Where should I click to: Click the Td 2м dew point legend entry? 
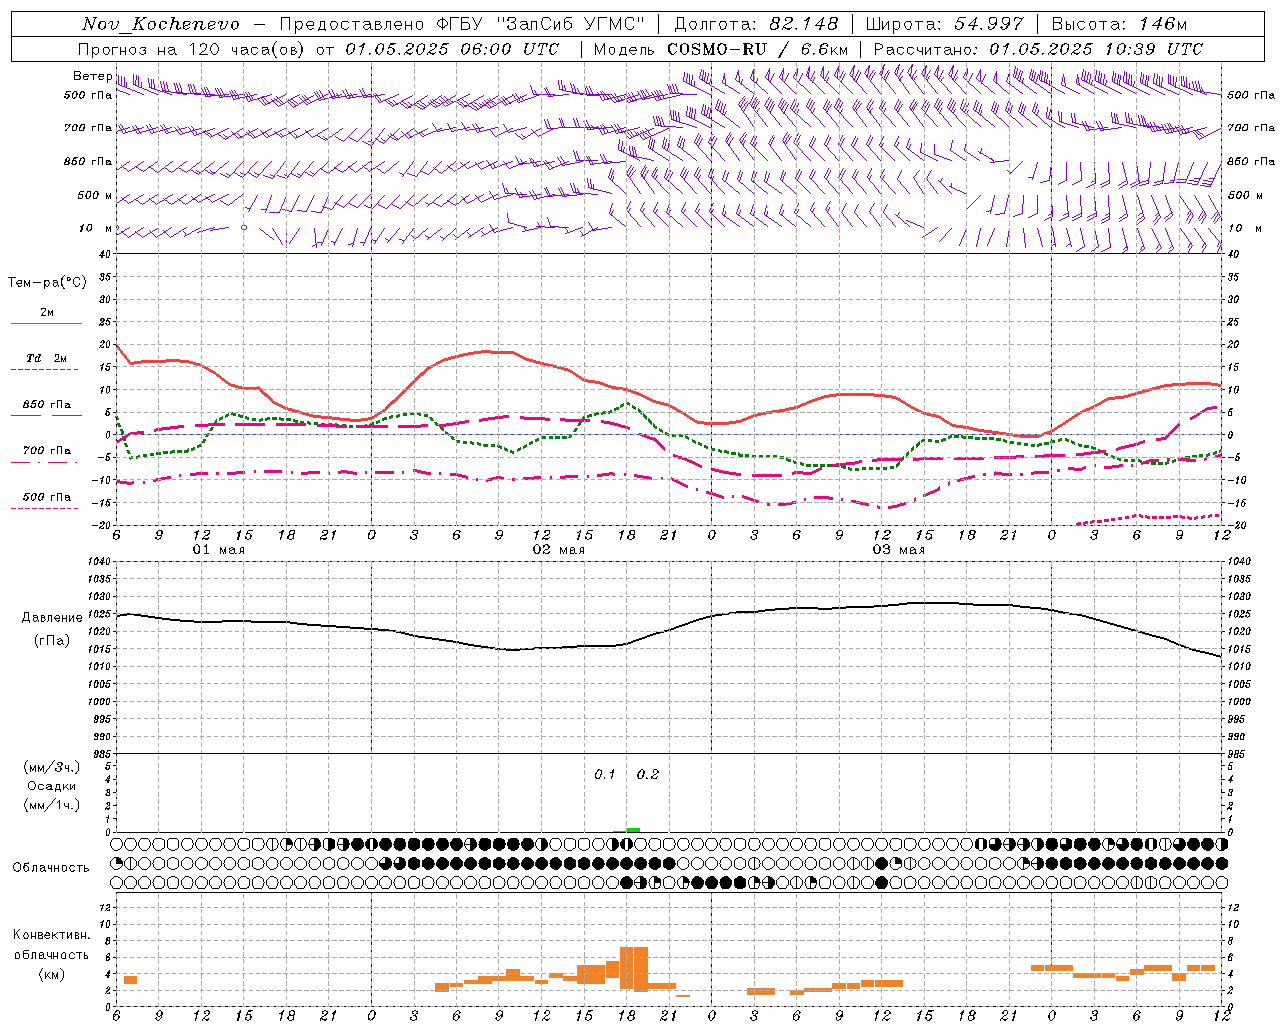[47, 358]
